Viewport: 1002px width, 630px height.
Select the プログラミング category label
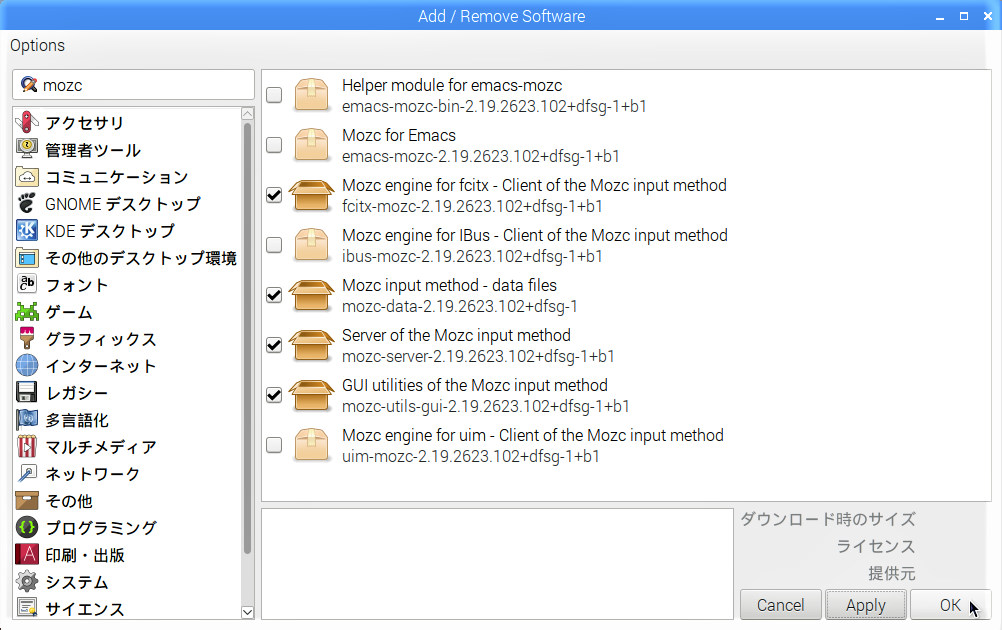101,528
